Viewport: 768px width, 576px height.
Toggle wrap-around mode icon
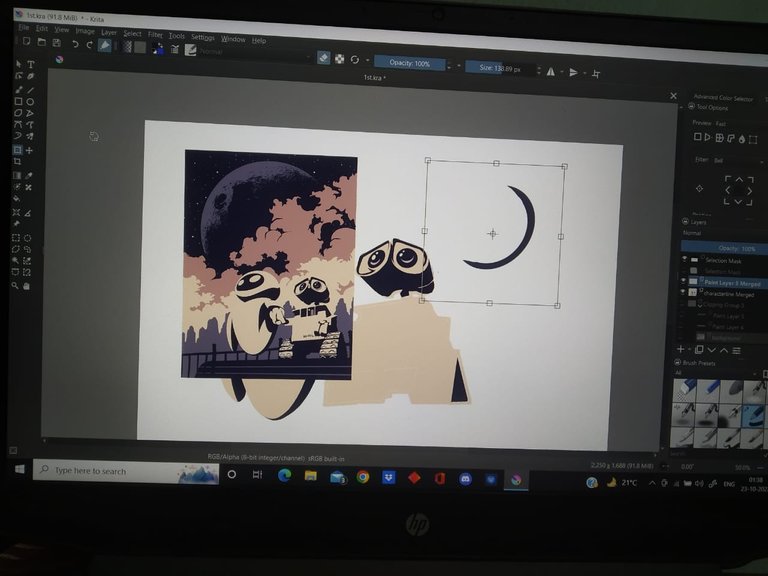coord(596,74)
